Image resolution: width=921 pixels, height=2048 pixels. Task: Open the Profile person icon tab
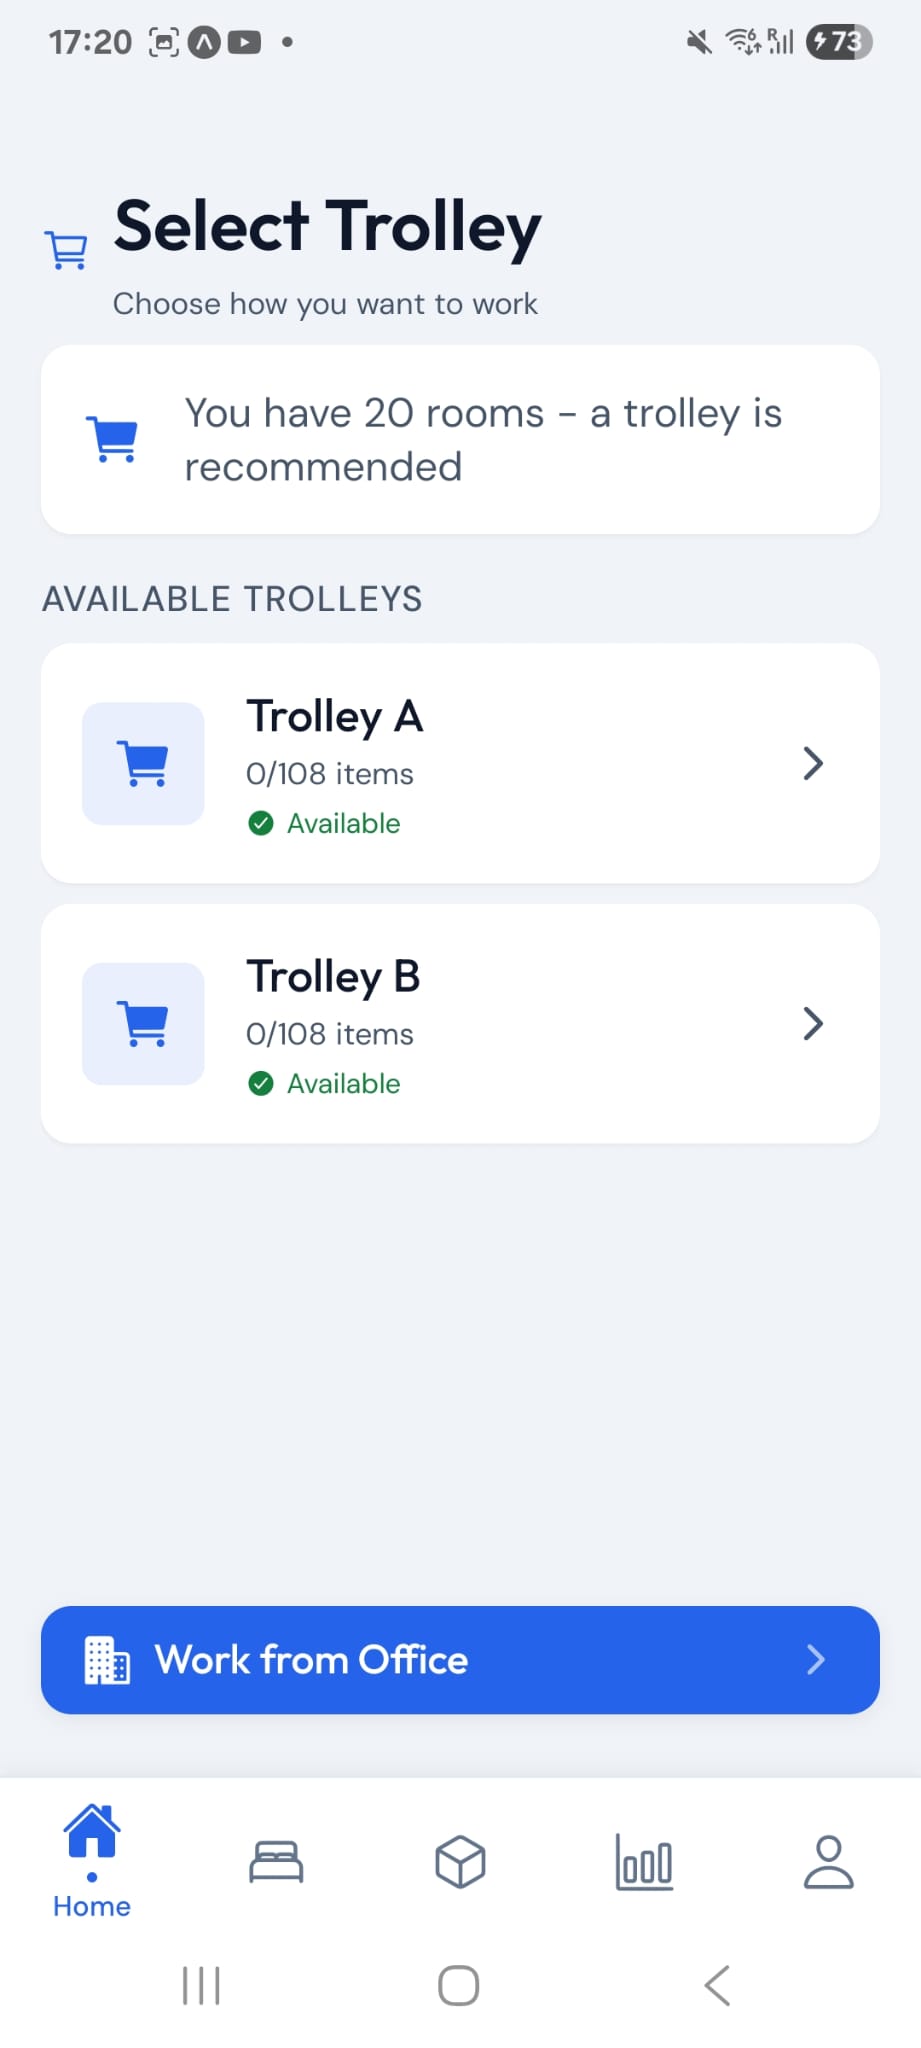pos(829,1862)
